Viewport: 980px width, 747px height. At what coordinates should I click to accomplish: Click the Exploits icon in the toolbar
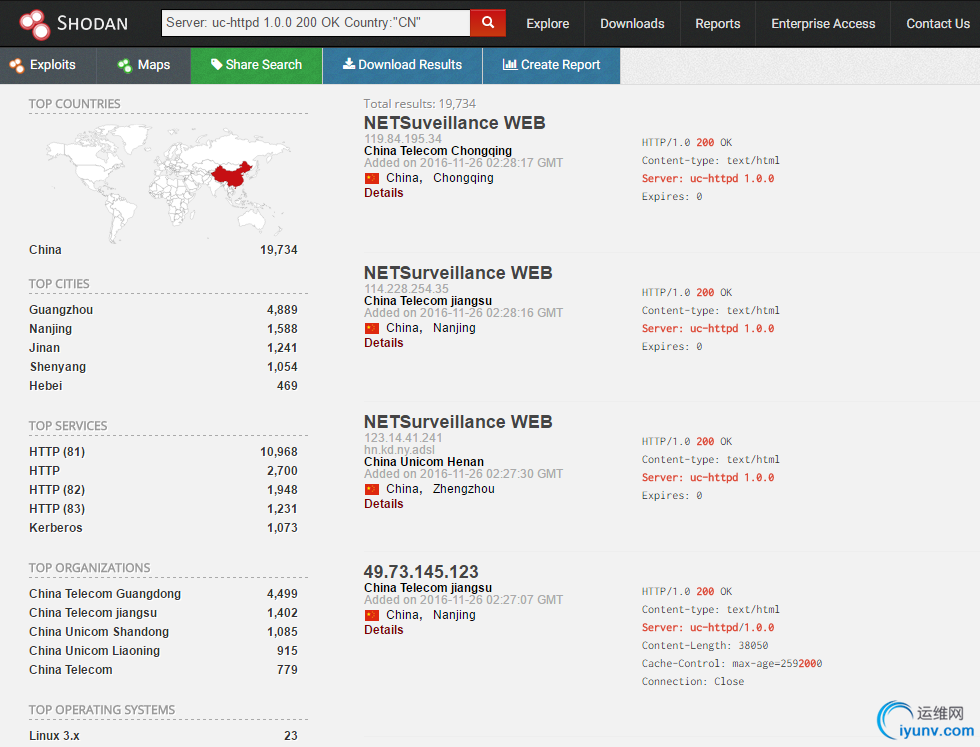tap(17, 65)
